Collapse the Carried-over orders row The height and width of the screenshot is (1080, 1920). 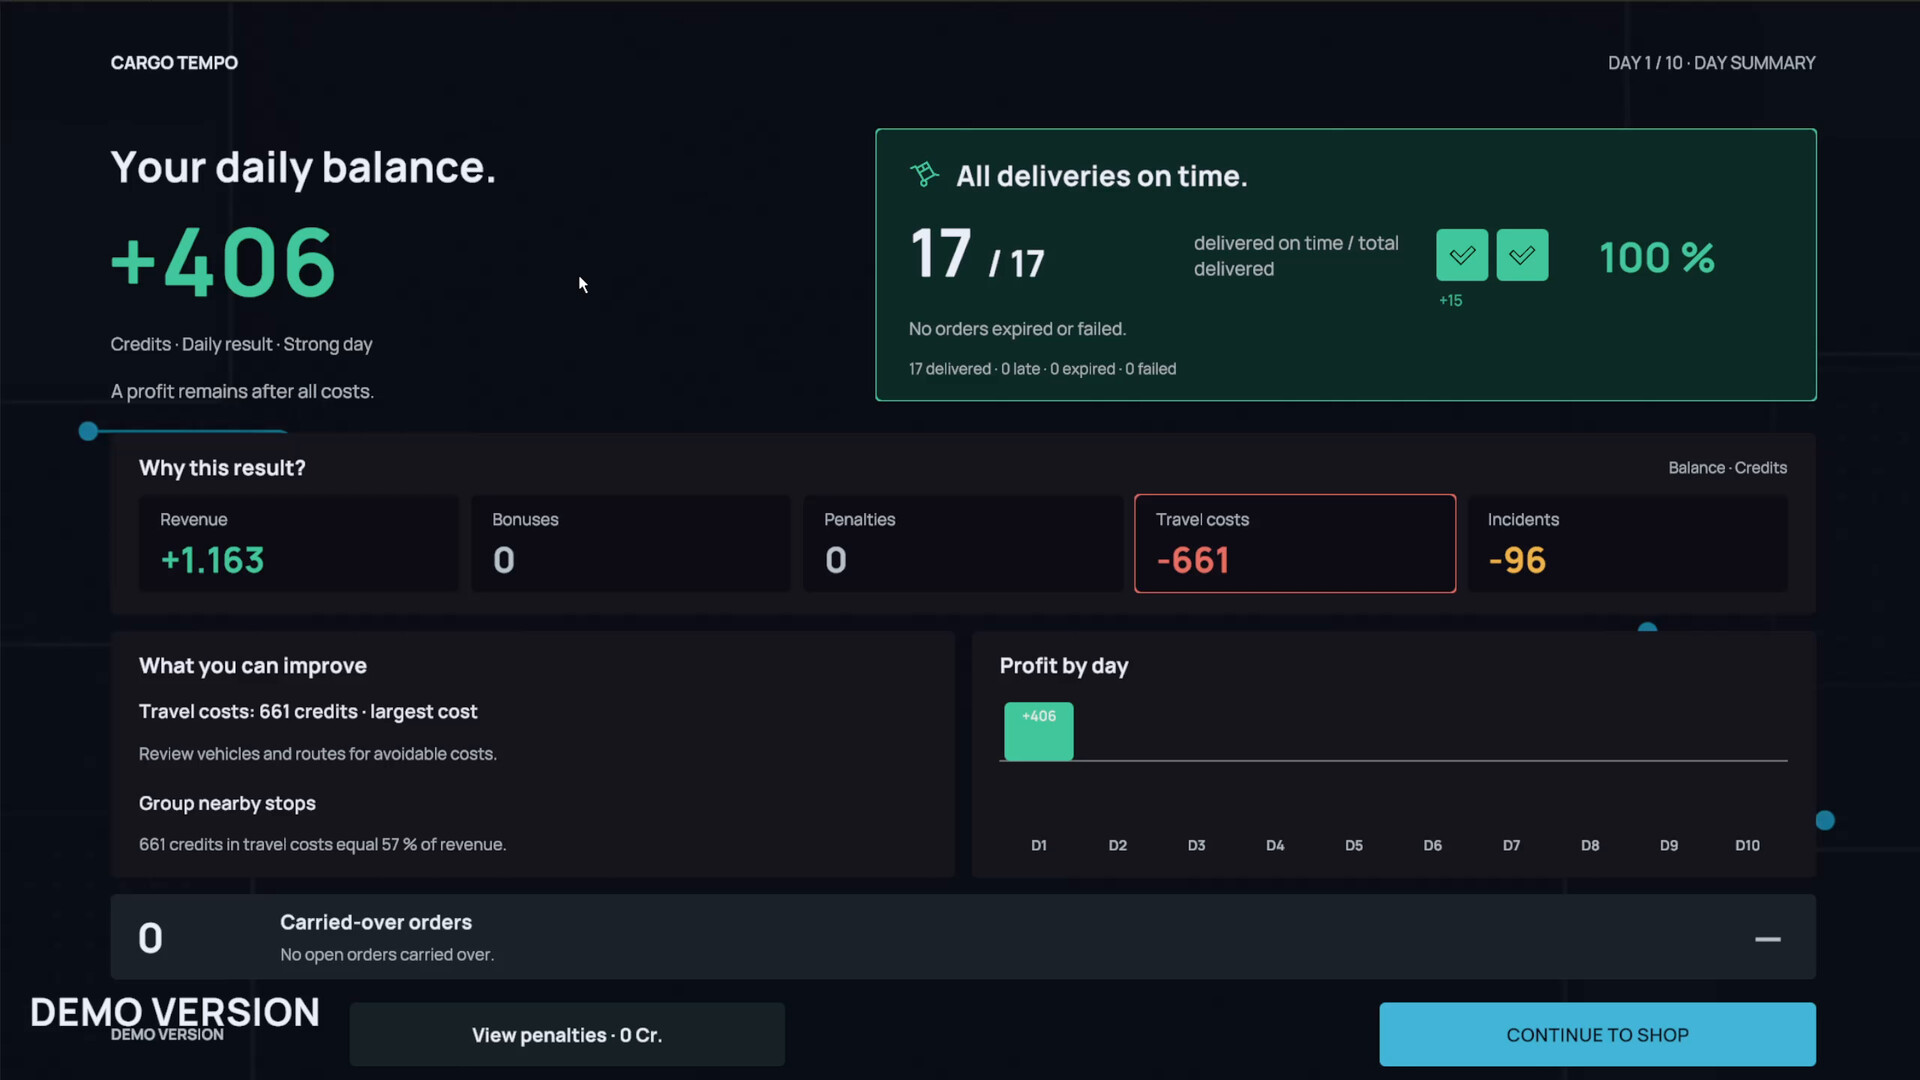[x=1767, y=939]
